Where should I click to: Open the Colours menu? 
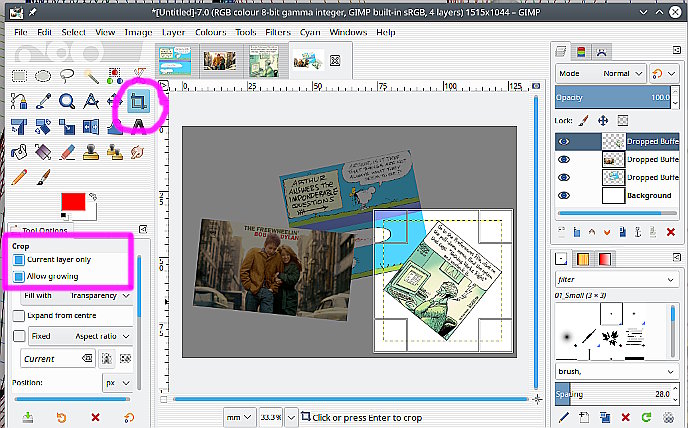210,32
